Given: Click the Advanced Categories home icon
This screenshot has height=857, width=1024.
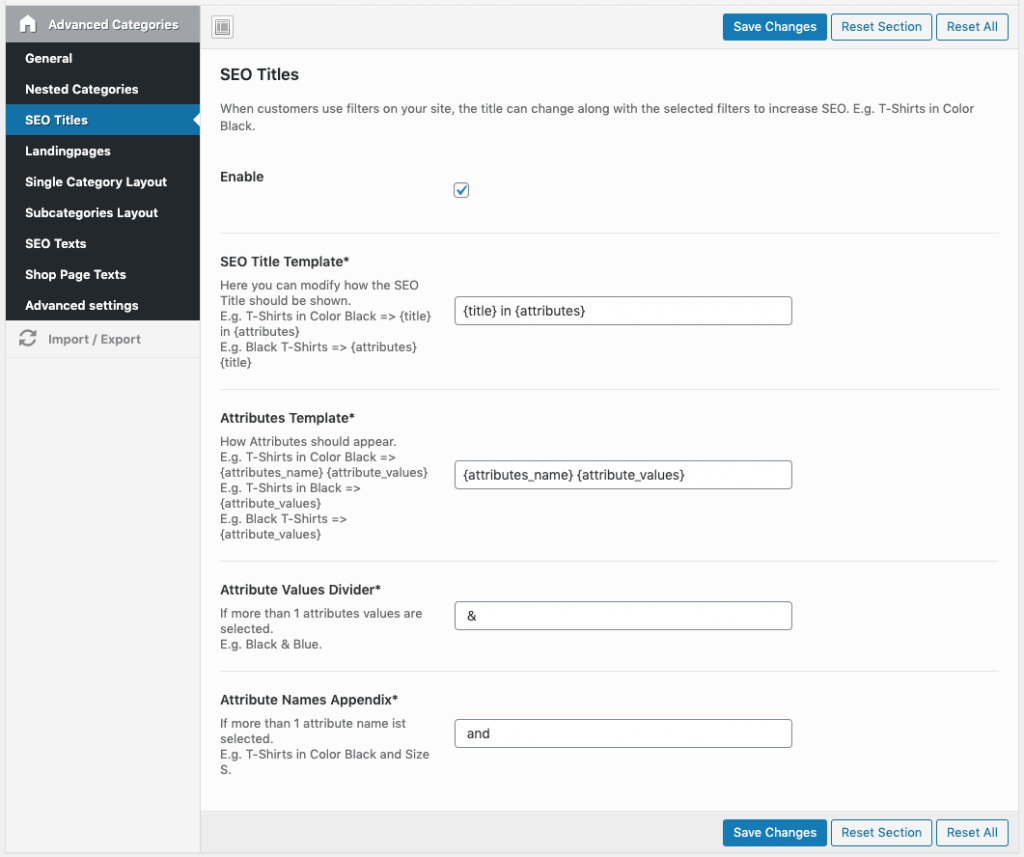Looking at the screenshot, I should tap(27, 25).
